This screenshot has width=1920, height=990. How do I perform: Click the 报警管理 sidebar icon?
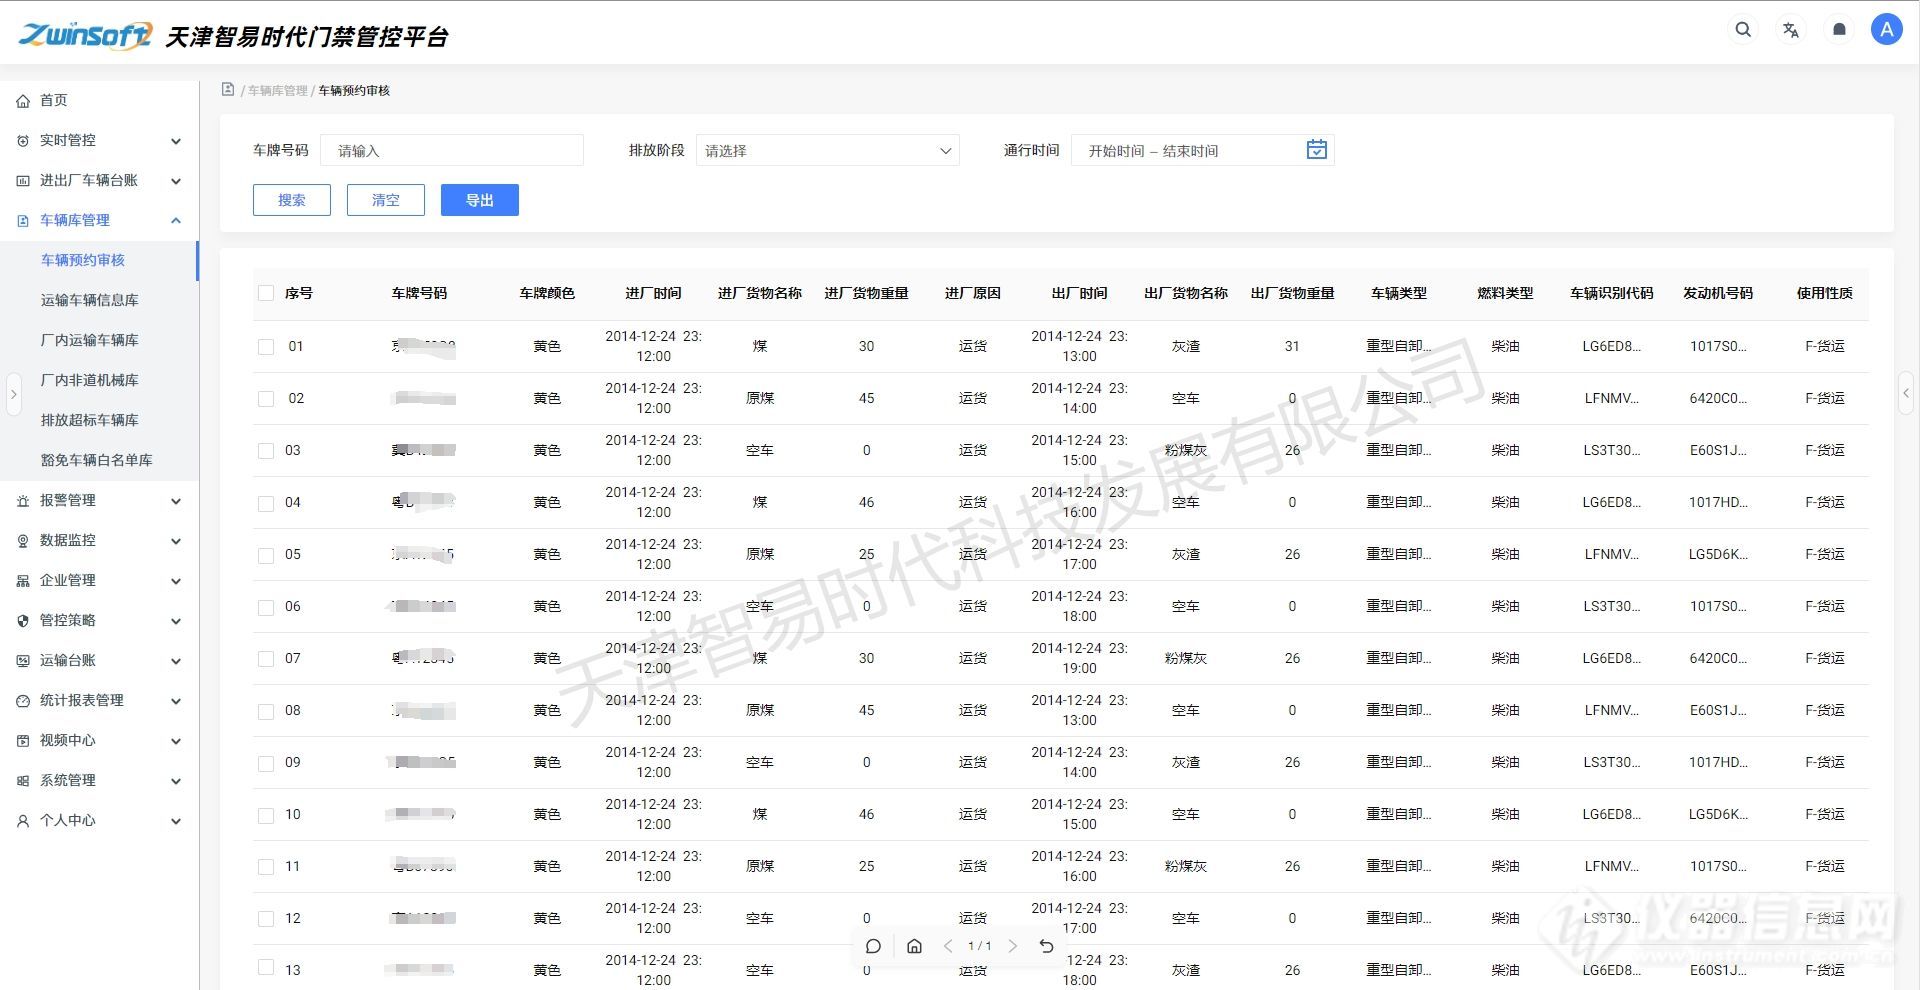(x=23, y=501)
